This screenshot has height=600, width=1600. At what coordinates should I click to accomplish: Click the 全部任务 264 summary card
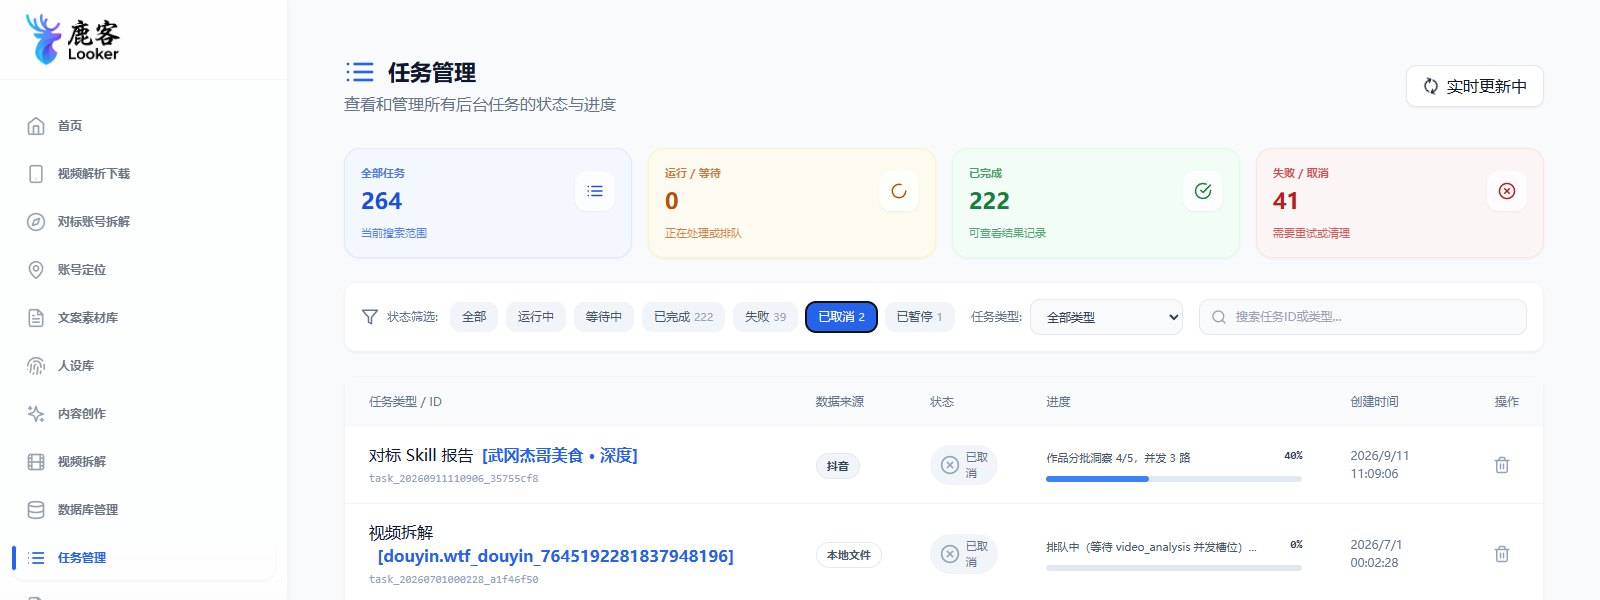[x=488, y=203]
